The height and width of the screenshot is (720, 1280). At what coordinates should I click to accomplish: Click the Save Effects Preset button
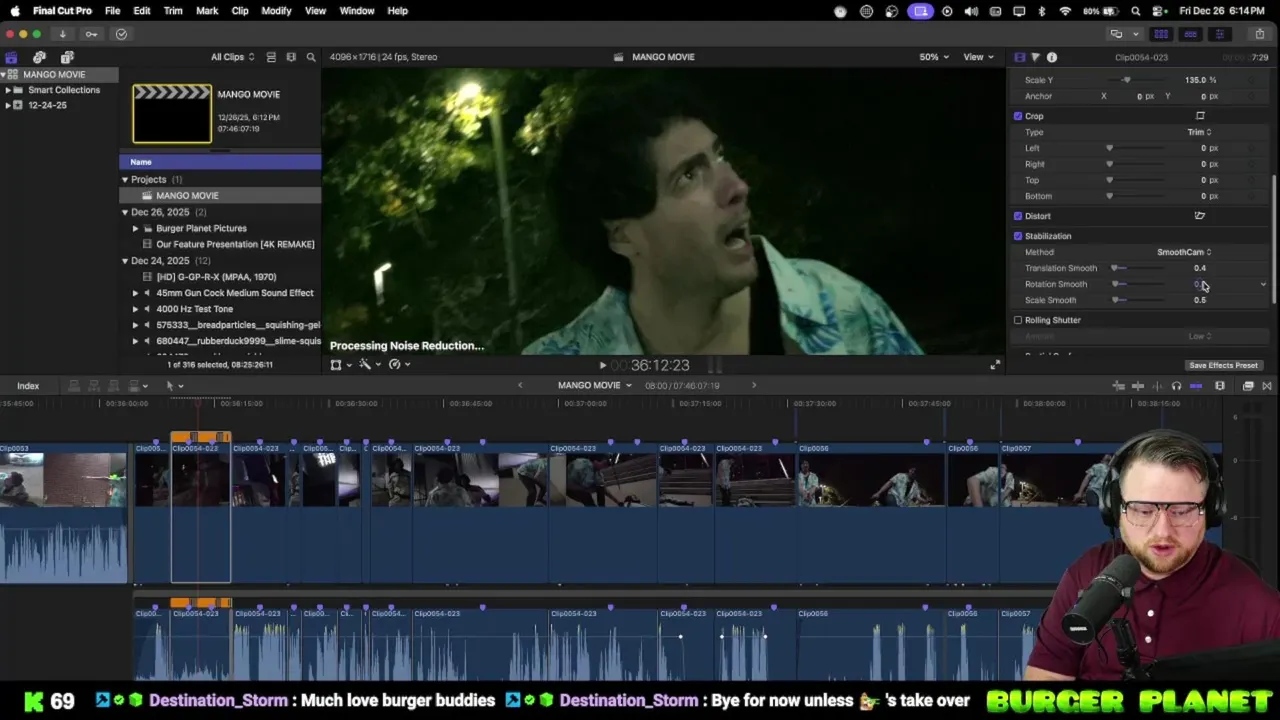[x=1223, y=365]
